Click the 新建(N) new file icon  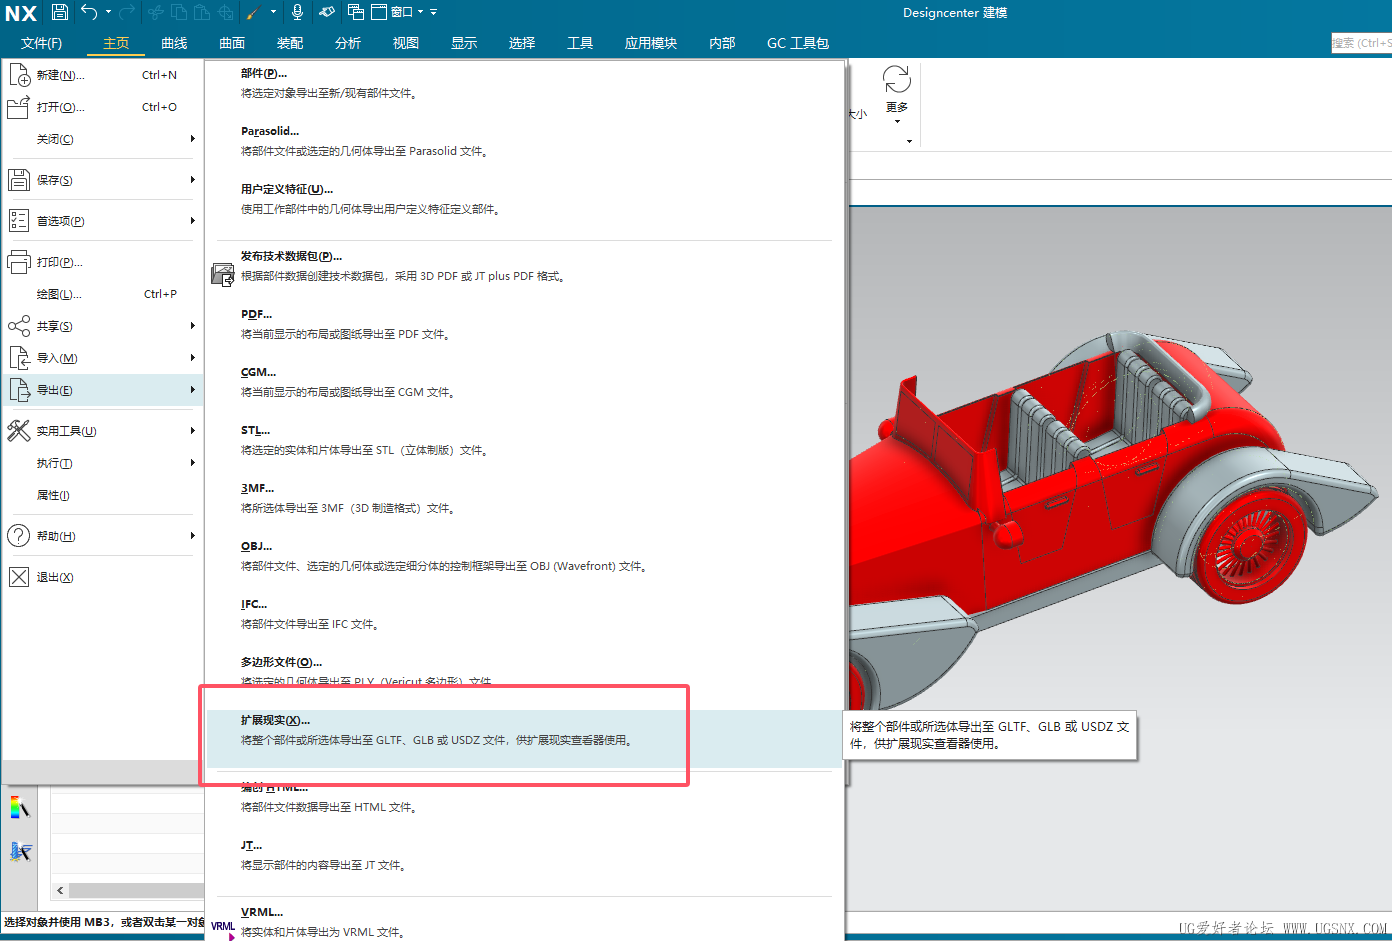click(x=19, y=75)
